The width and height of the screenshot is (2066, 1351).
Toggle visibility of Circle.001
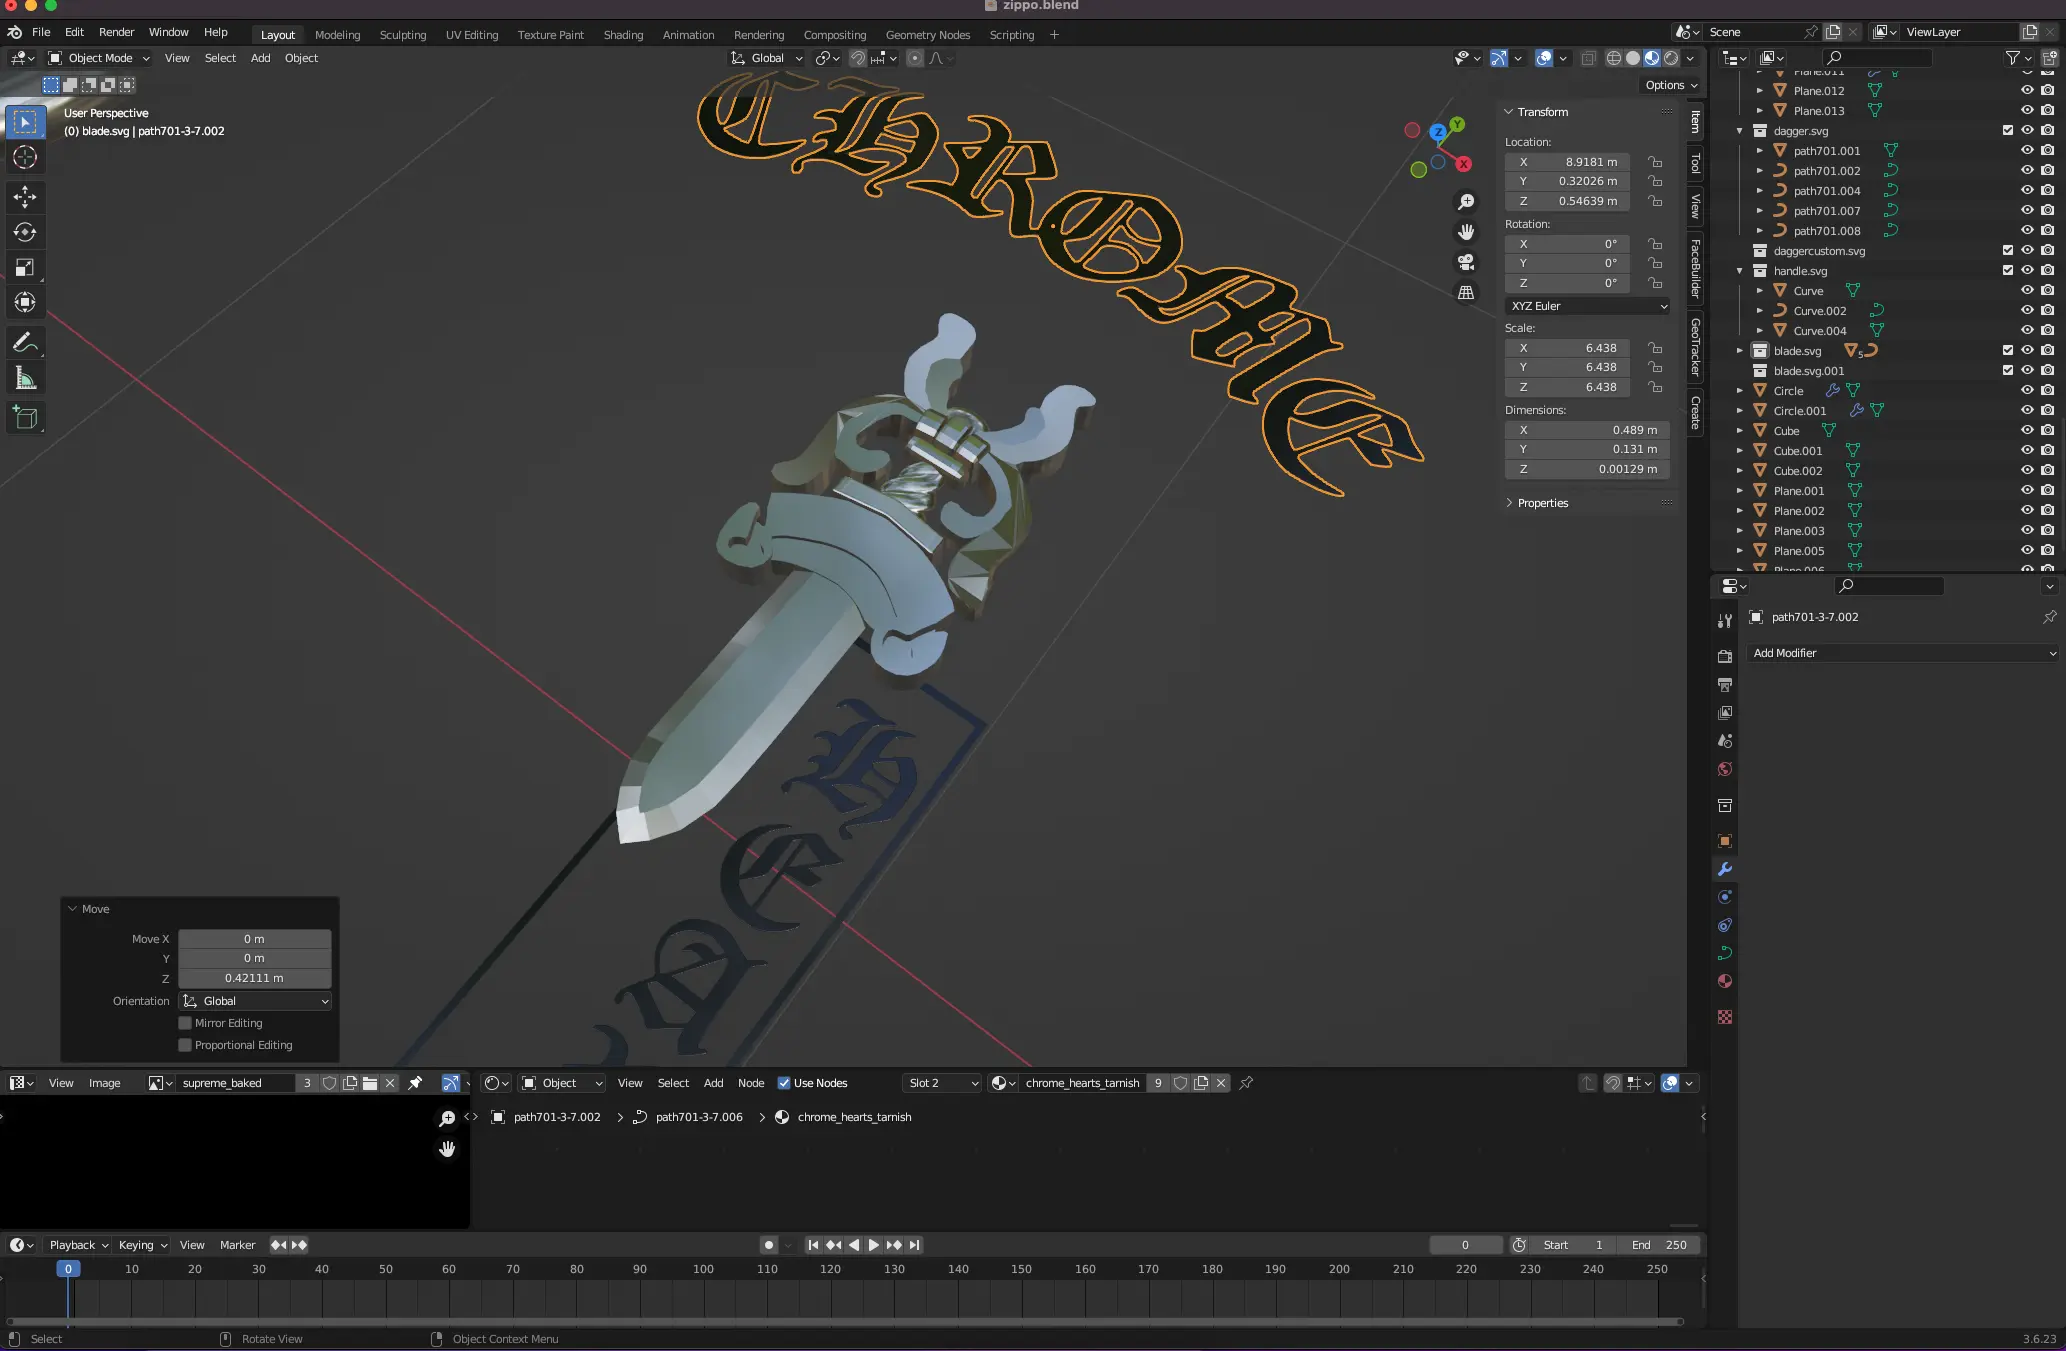(x=2027, y=410)
